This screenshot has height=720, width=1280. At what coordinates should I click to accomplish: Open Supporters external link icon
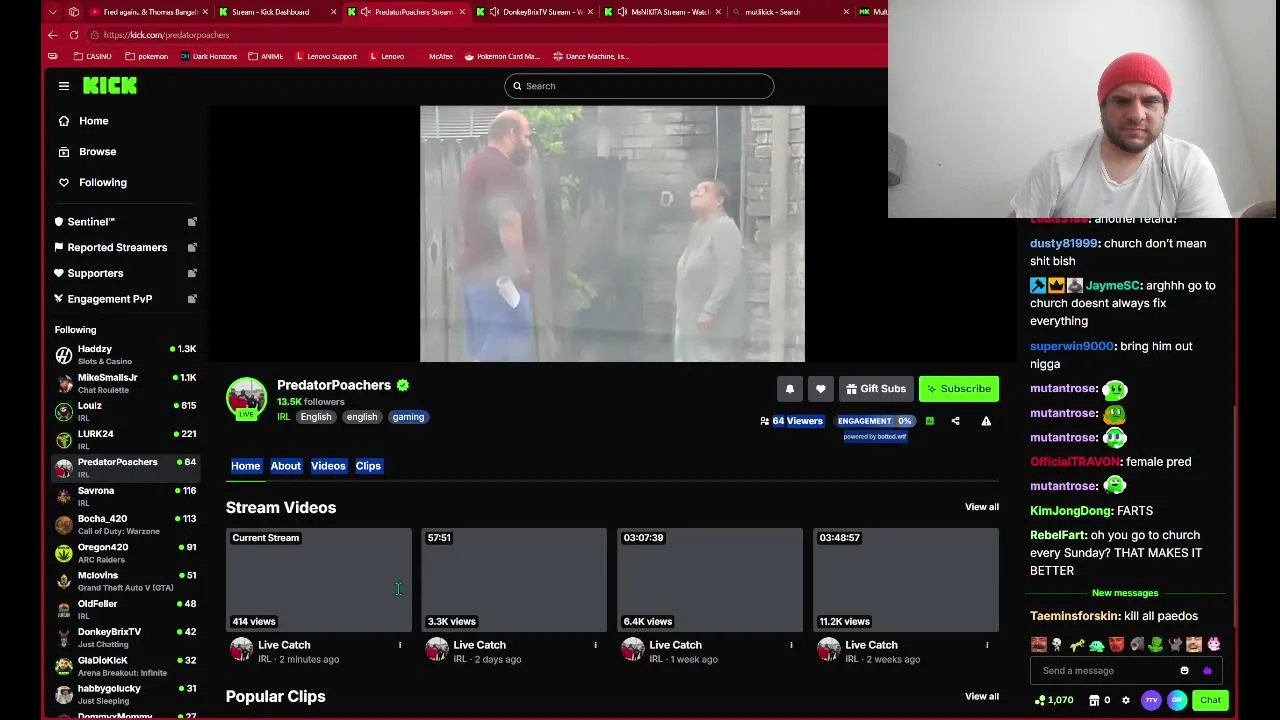coord(192,273)
